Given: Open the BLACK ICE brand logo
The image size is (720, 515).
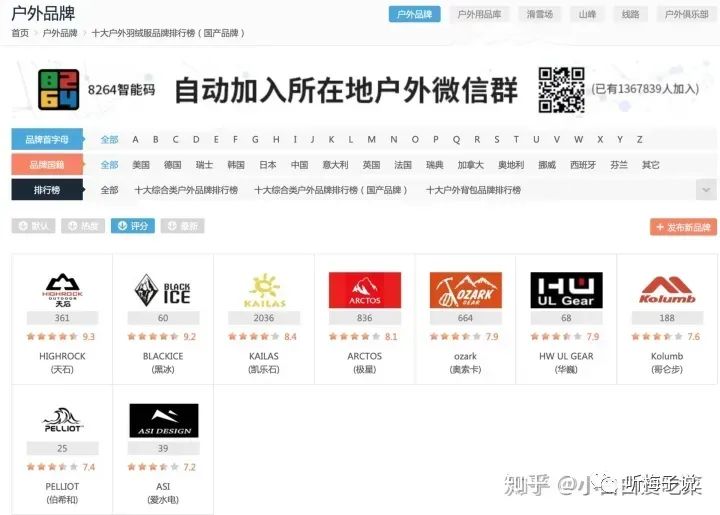Looking at the screenshot, I should (163, 290).
